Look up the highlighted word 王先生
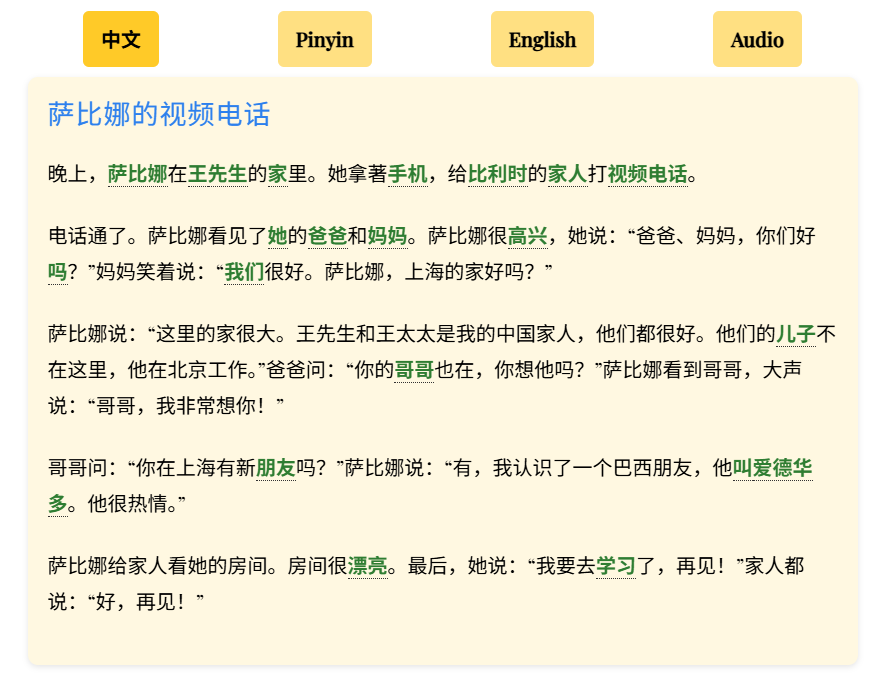The height and width of the screenshot is (677, 880). tap(217, 174)
